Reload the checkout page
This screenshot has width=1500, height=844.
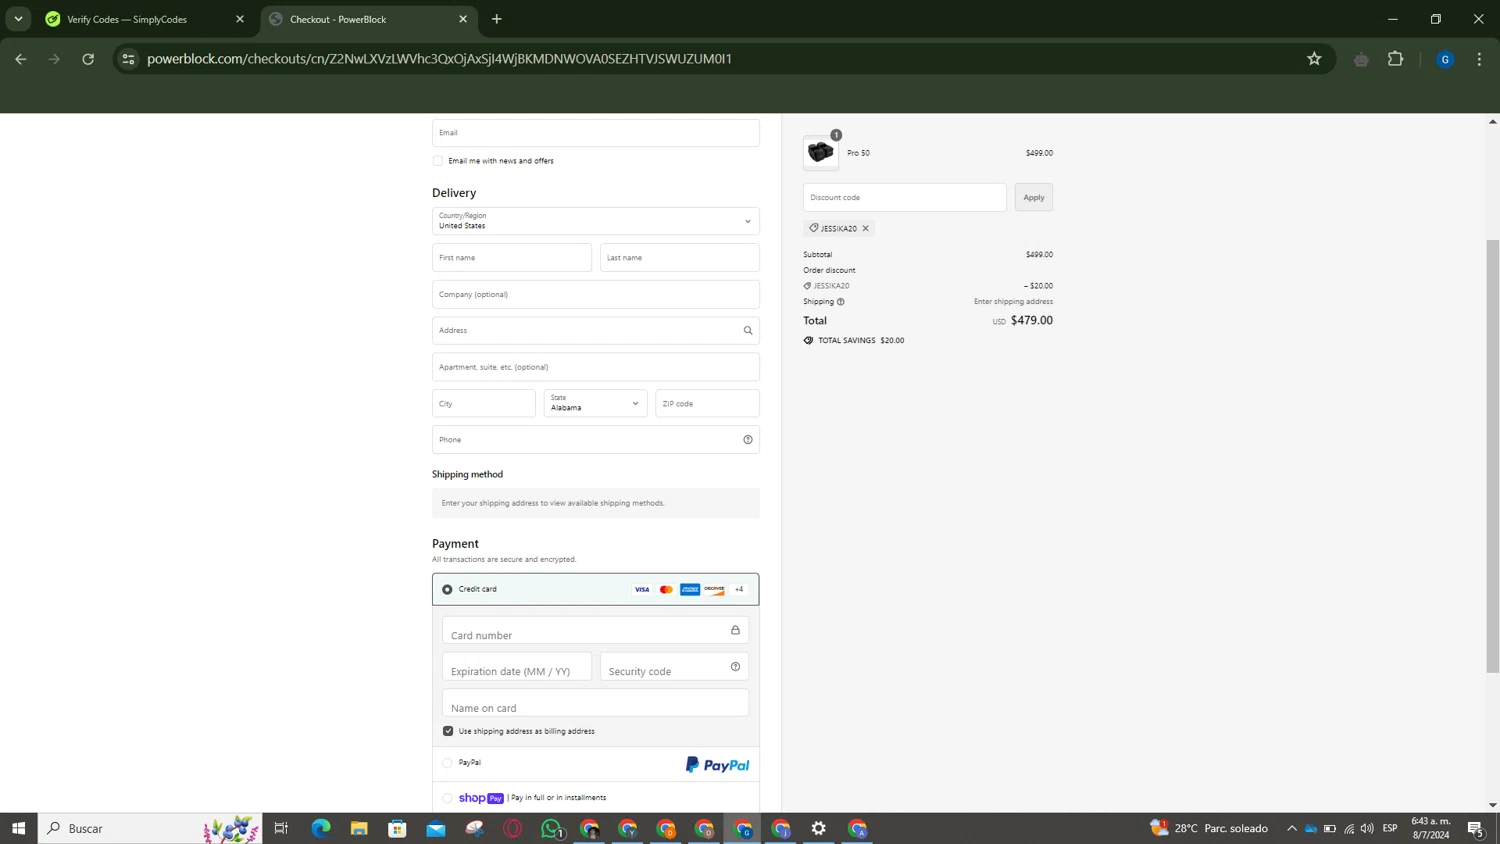[88, 59]
